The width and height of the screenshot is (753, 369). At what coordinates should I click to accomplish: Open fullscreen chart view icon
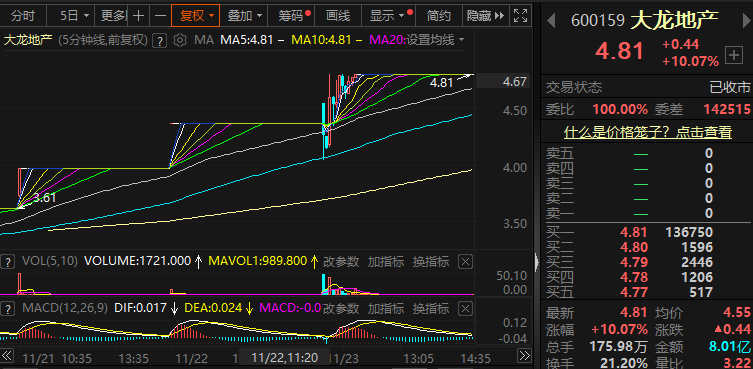pos(521,15)
